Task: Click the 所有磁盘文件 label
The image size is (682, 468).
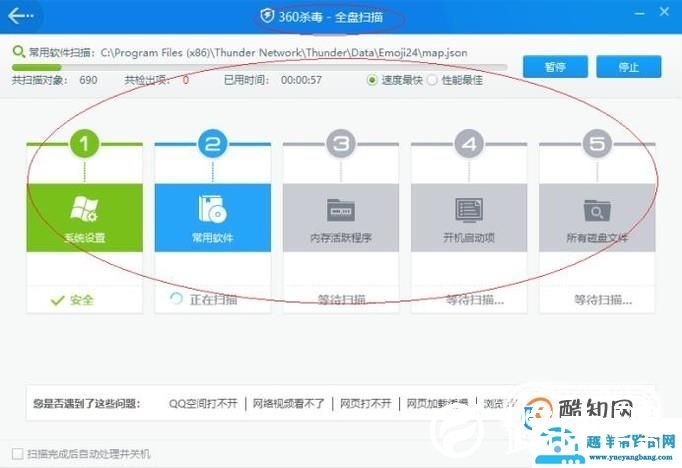Action: [597, 238]
